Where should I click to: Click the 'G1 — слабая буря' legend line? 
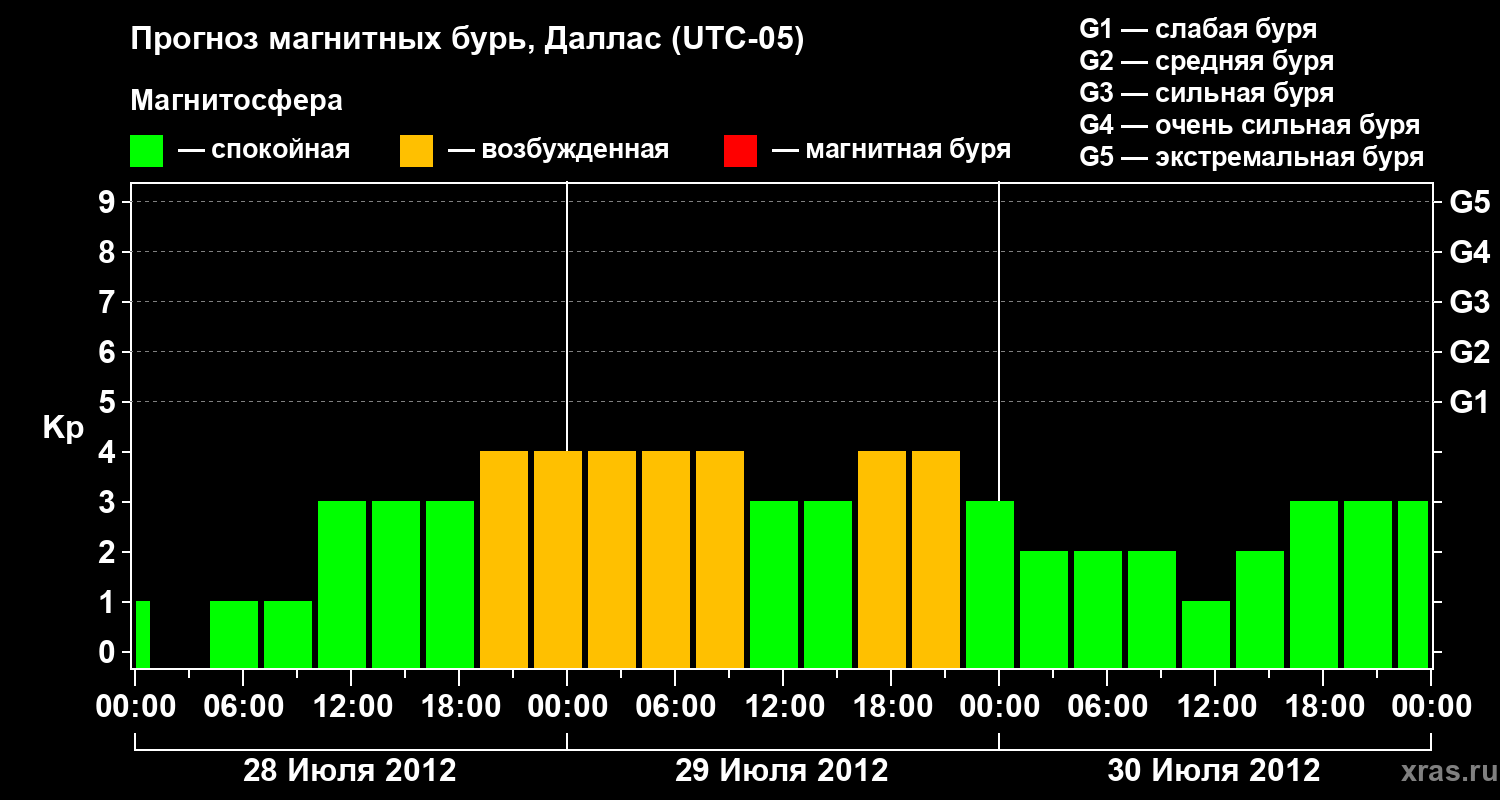coord(1198,29)
